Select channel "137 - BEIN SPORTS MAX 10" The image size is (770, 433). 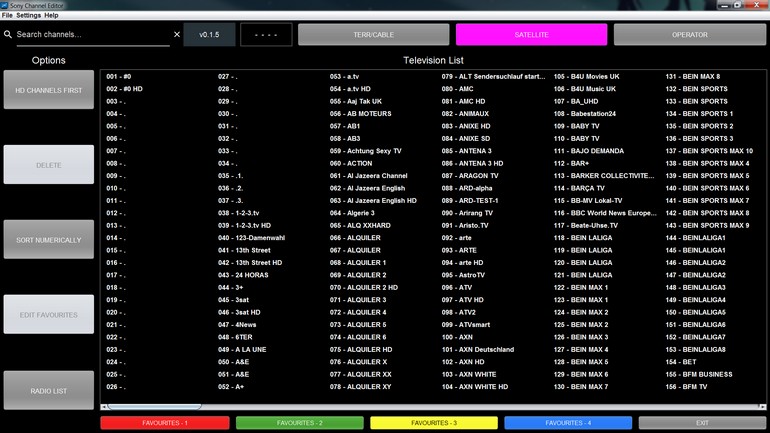pos(709,151)
